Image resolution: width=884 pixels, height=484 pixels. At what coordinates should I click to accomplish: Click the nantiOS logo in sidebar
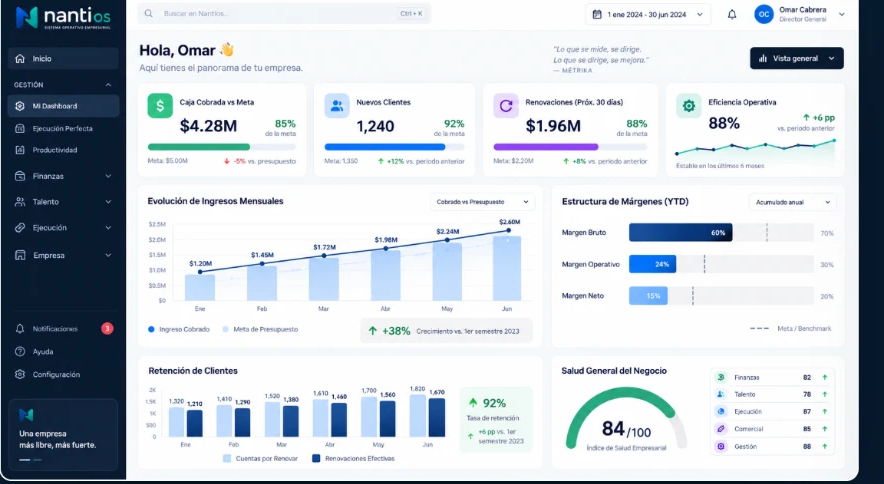click(63, 17)
